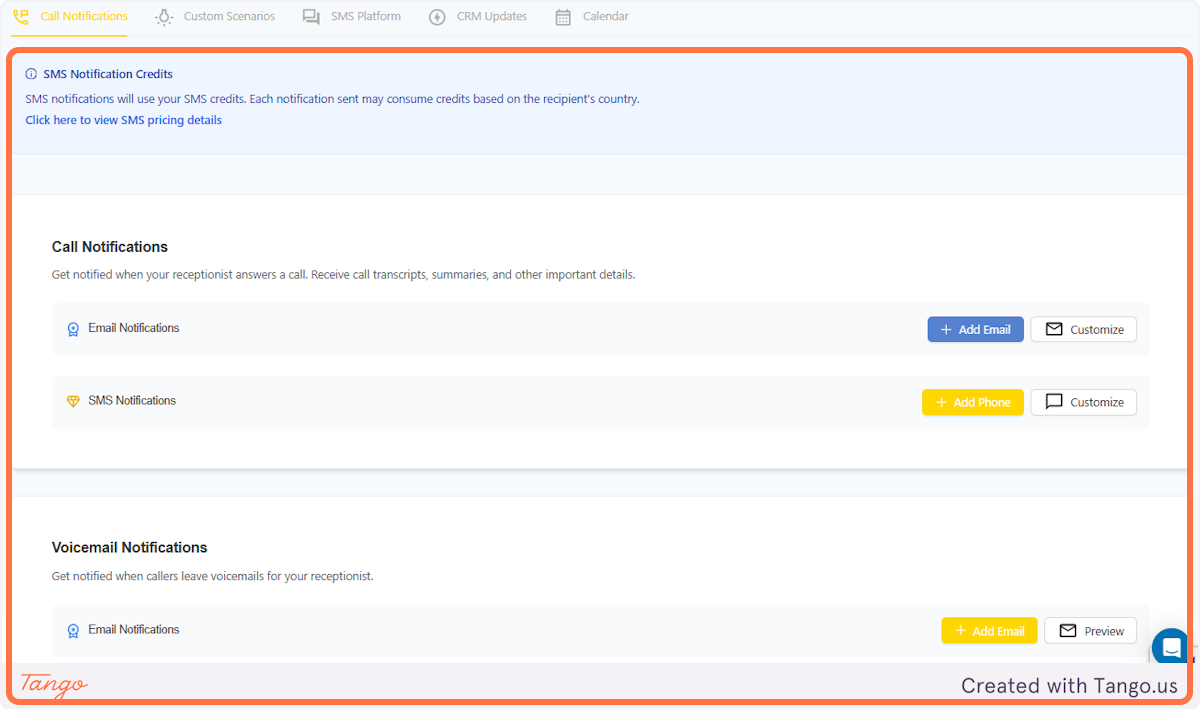Add Email for Call Notifications
This screenshot has height=709, width=1200.
pos(976,329)
